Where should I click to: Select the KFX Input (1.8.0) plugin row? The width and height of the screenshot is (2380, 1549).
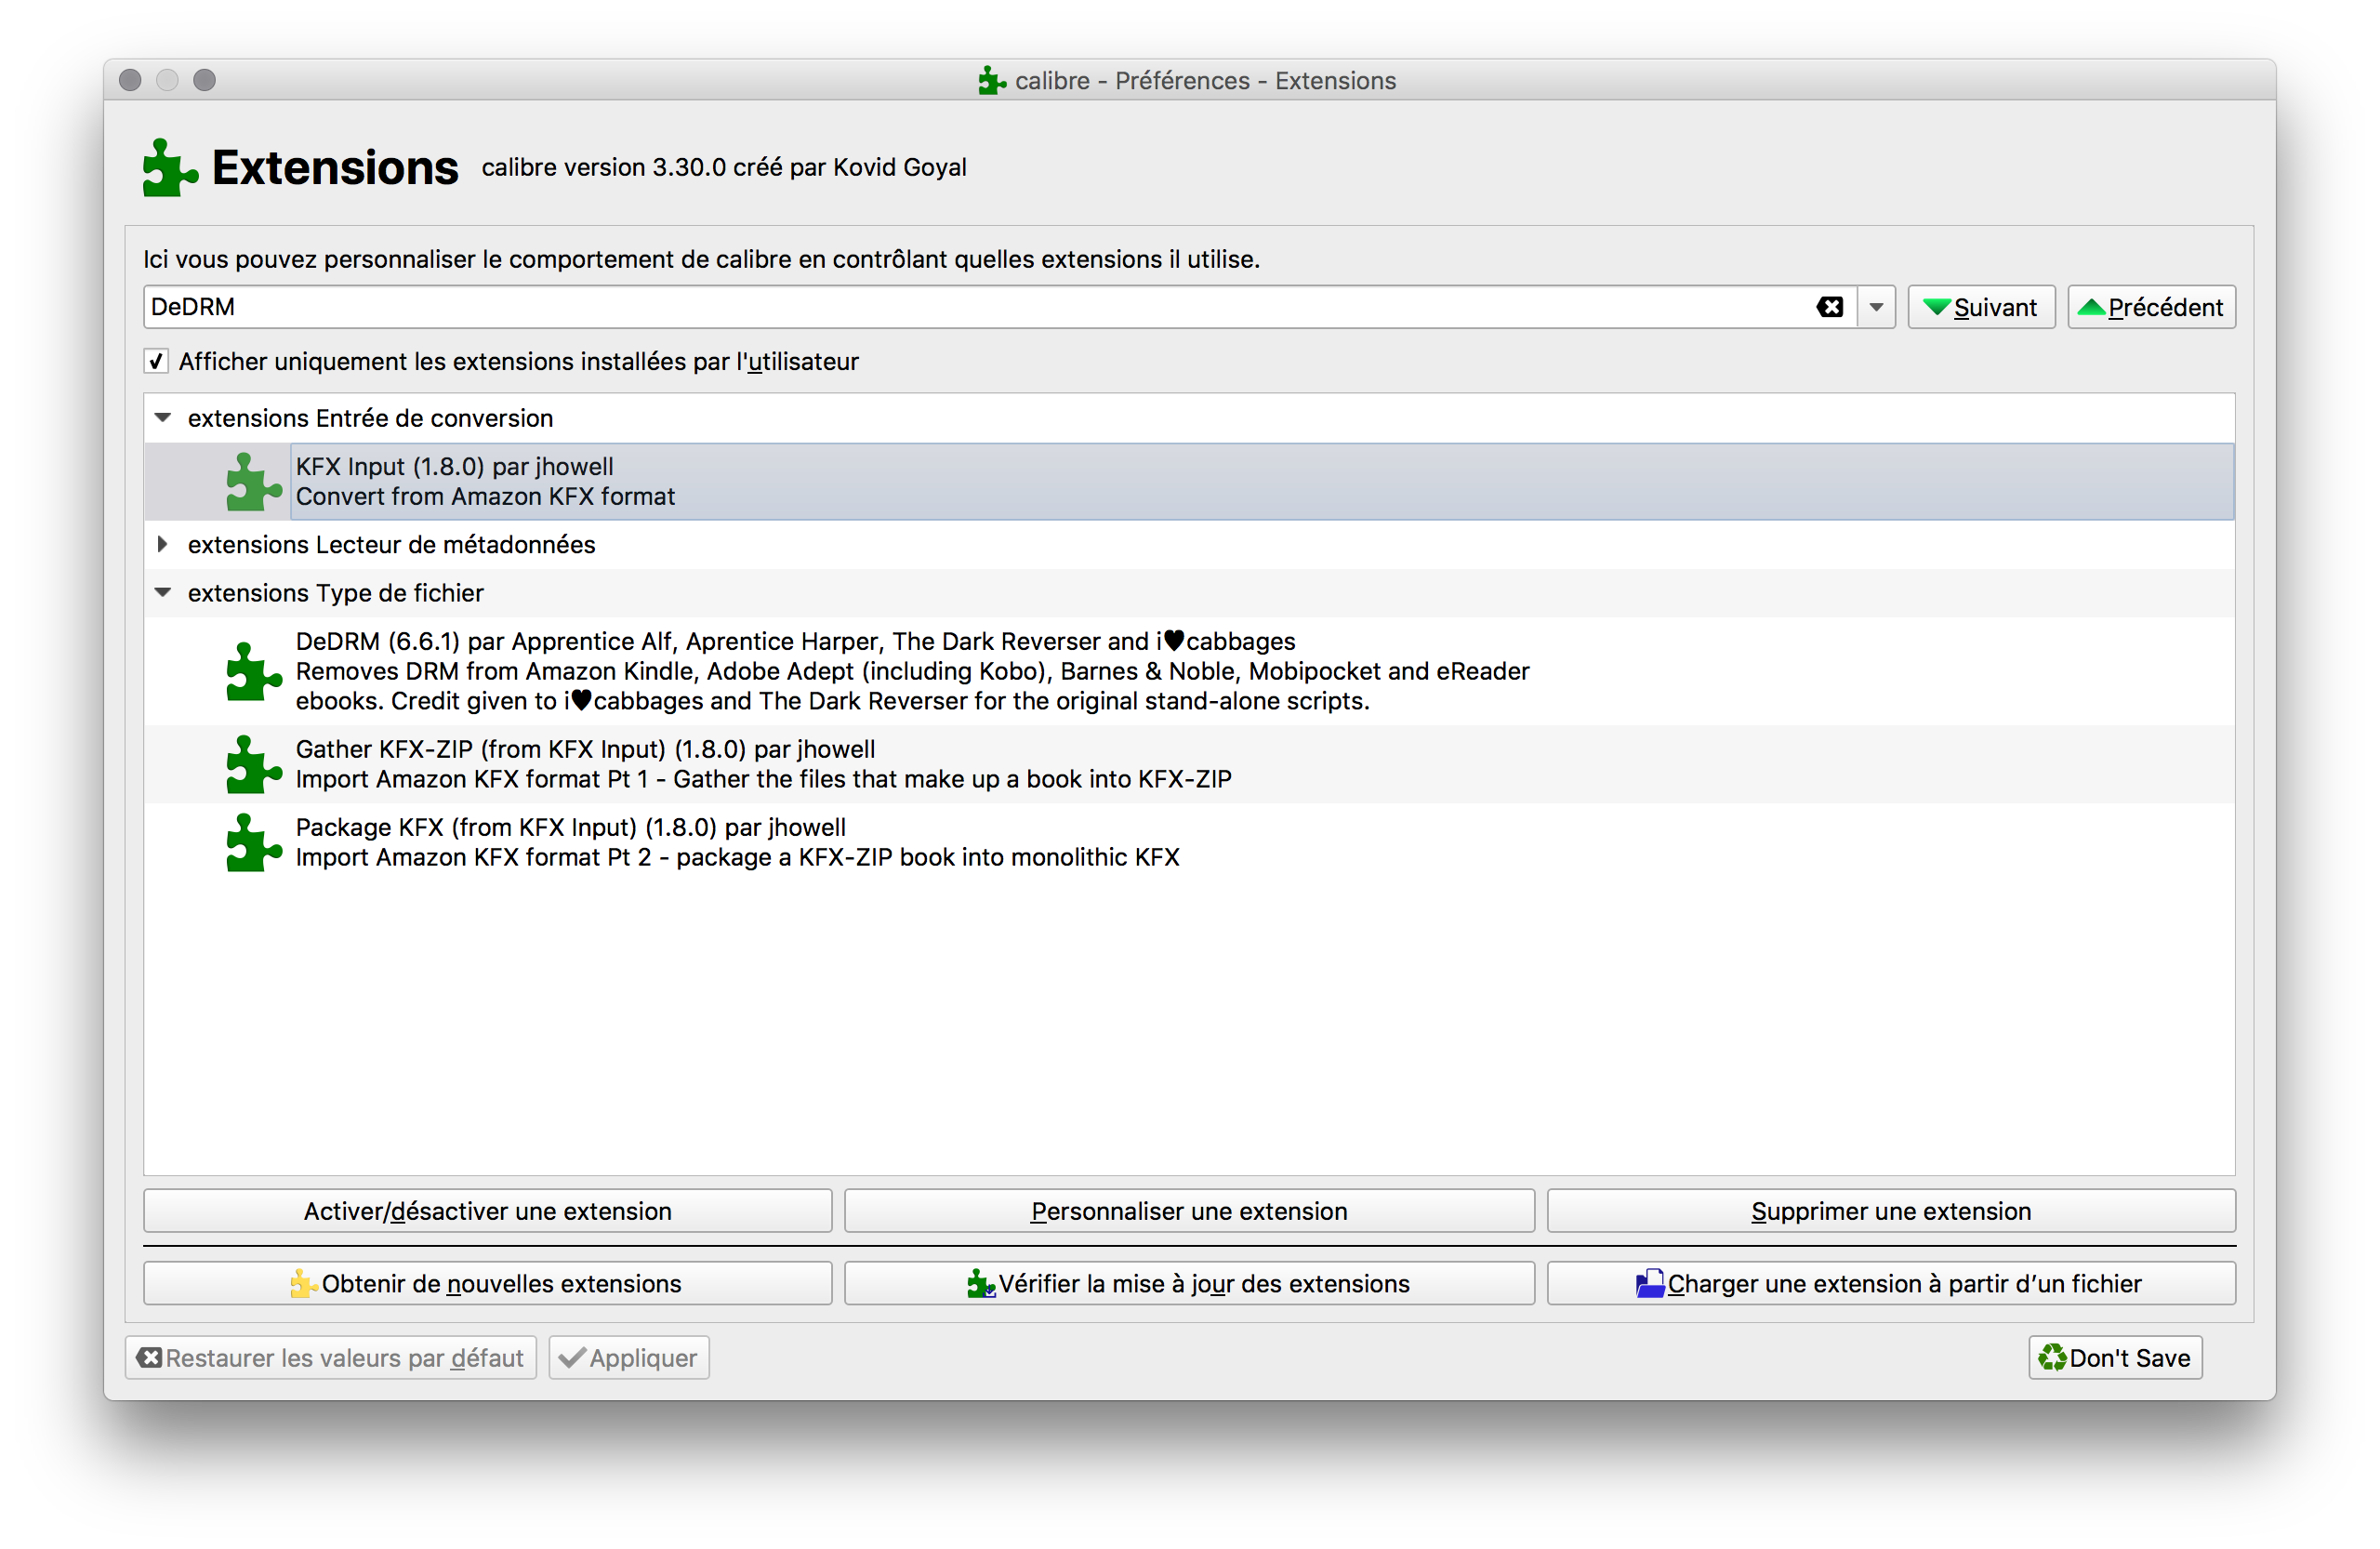point(1188,481)
